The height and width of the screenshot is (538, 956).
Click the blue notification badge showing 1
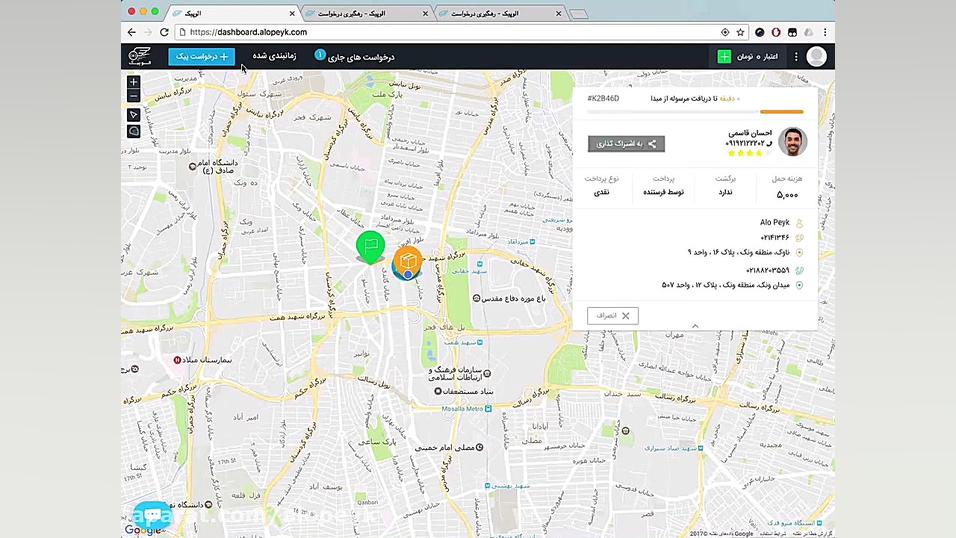coord(319,54)
